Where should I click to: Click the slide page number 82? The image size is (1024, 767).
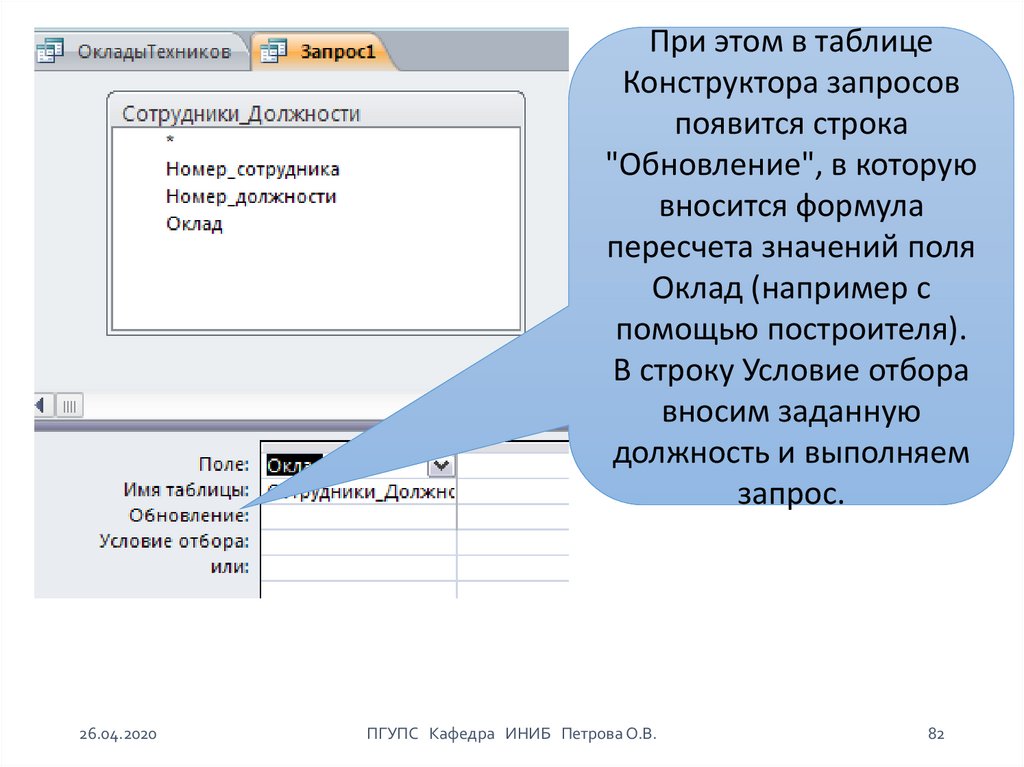tap(936, 734)
